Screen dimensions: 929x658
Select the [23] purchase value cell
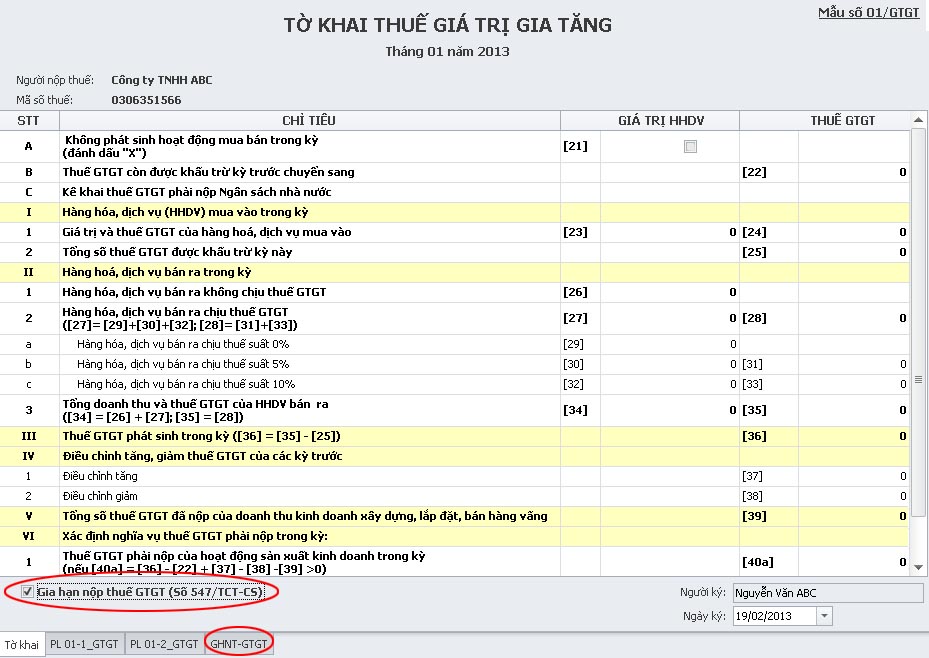pos(669,232)
